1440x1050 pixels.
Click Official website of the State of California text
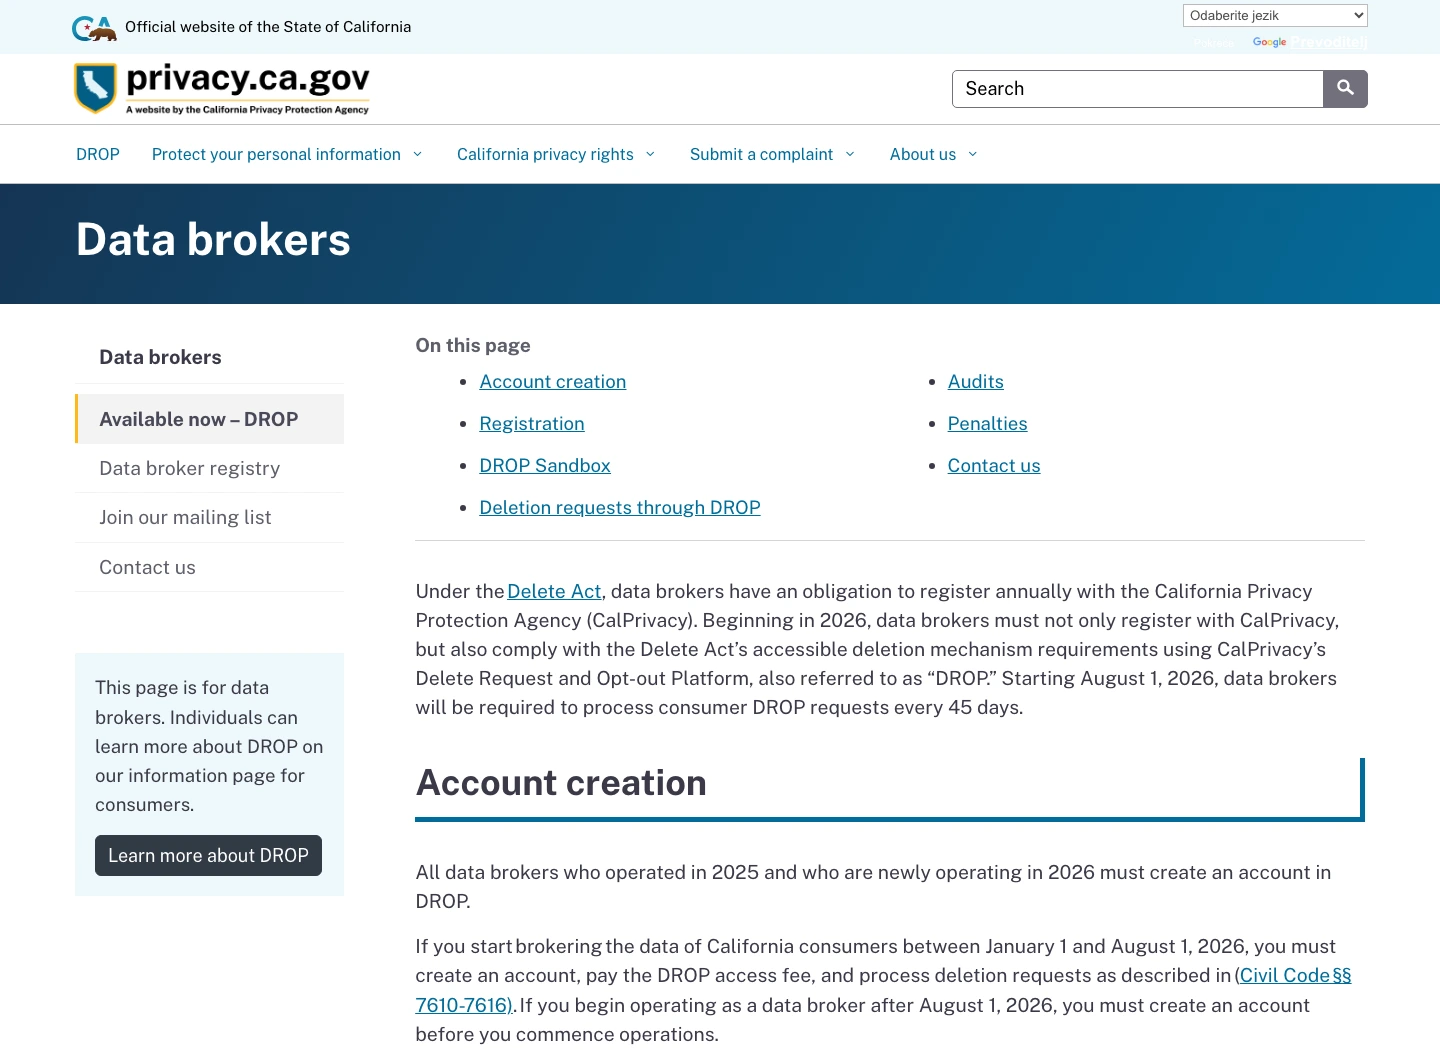tap(268, 27)
